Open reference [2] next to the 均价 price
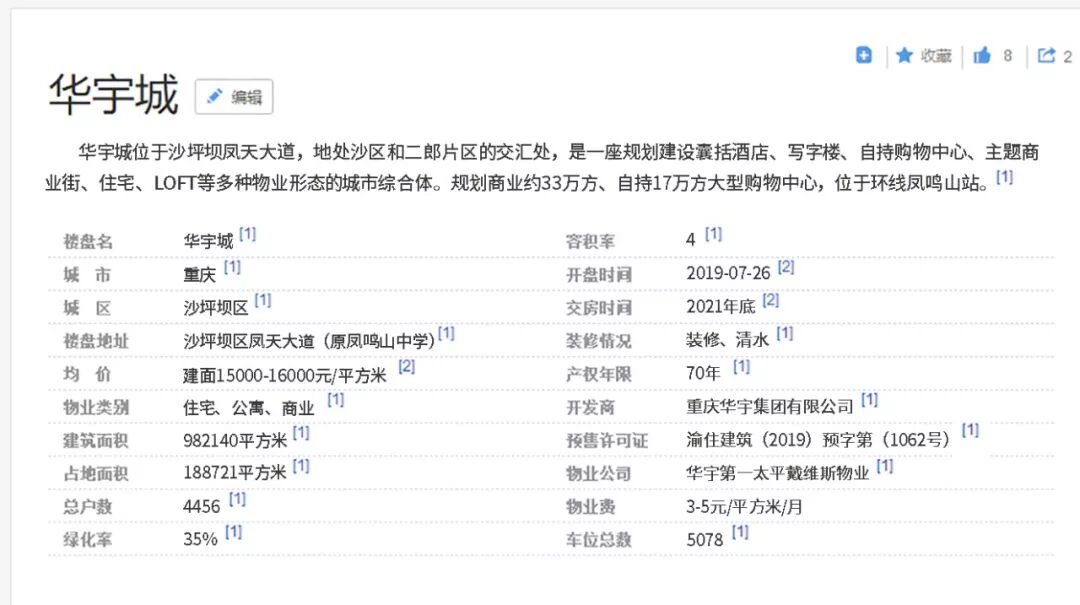The image size is (1080, 605). (x=406, y=366)
